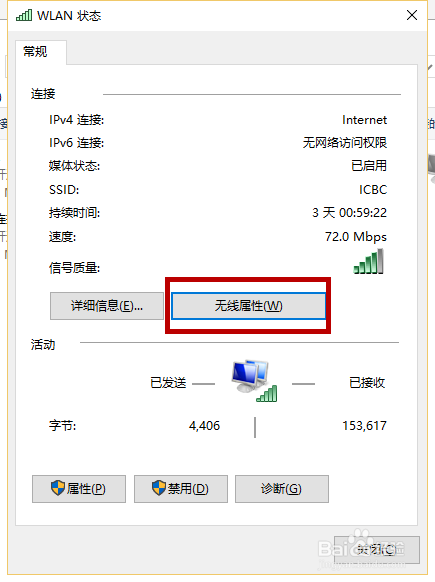Click the IPv6 value 无网络访问权限
Viewport: 435px width, 582px height.
[x=345, y=143]
